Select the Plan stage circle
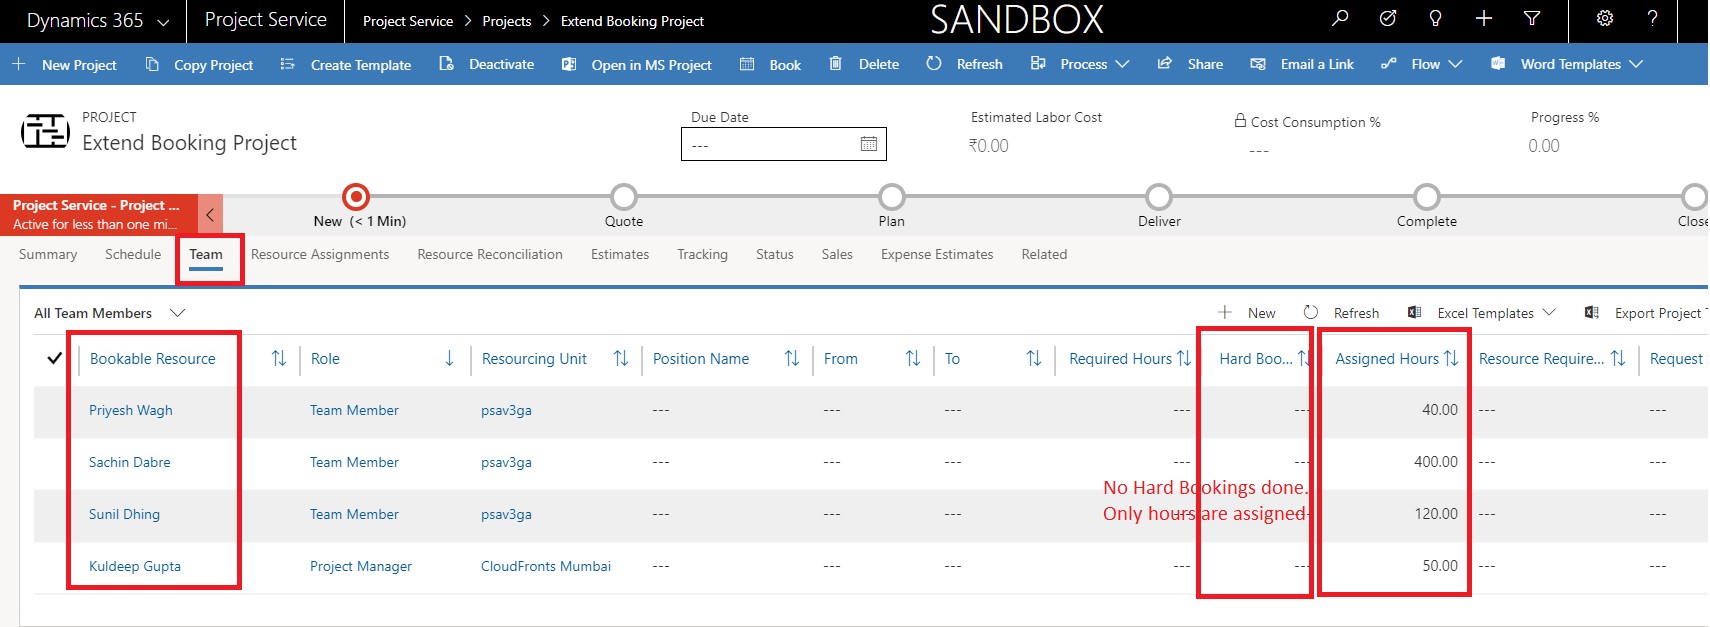 891,196
